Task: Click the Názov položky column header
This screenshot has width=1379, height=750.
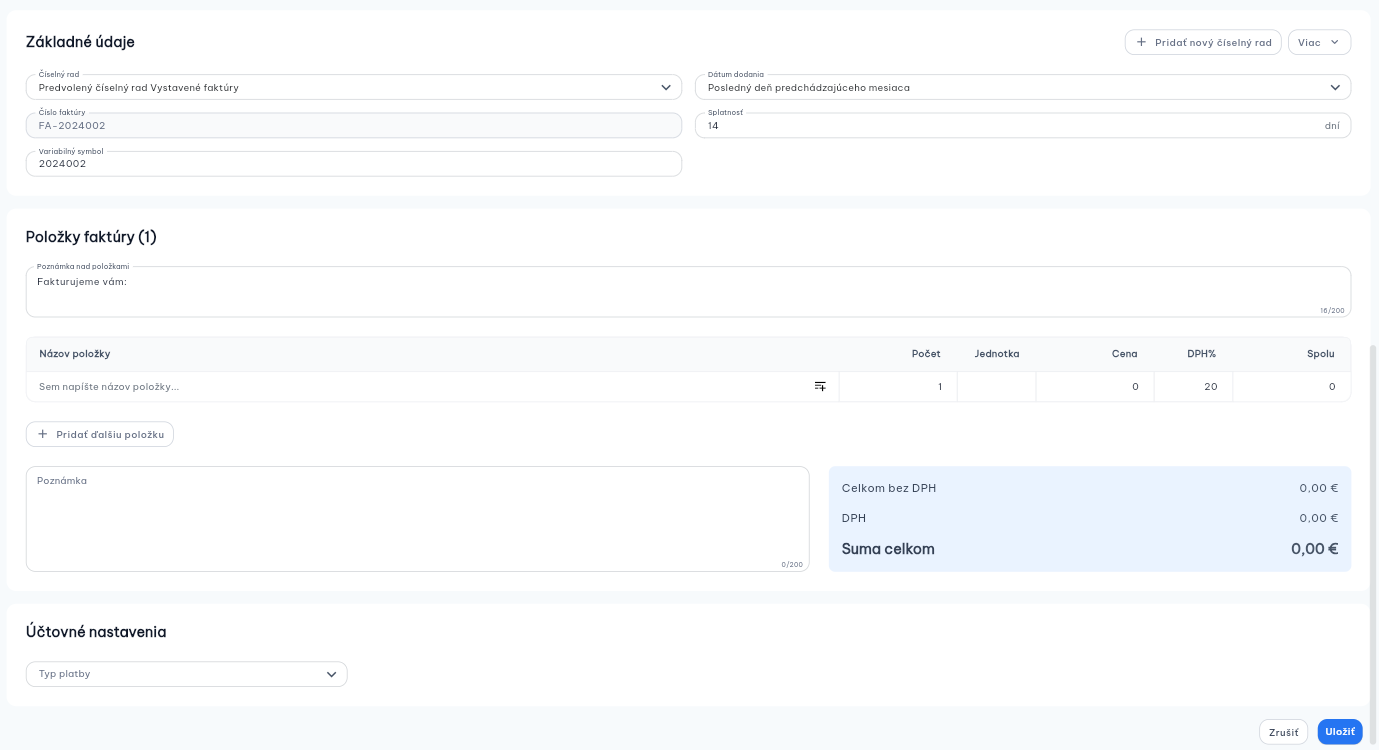Action: [x=75, y=354]
